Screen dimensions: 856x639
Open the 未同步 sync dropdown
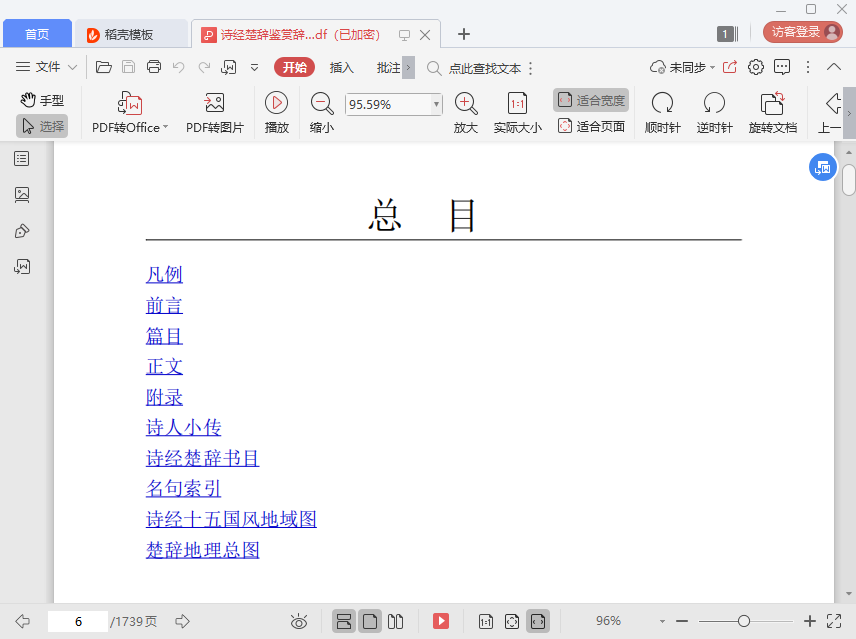coord(684,67)
